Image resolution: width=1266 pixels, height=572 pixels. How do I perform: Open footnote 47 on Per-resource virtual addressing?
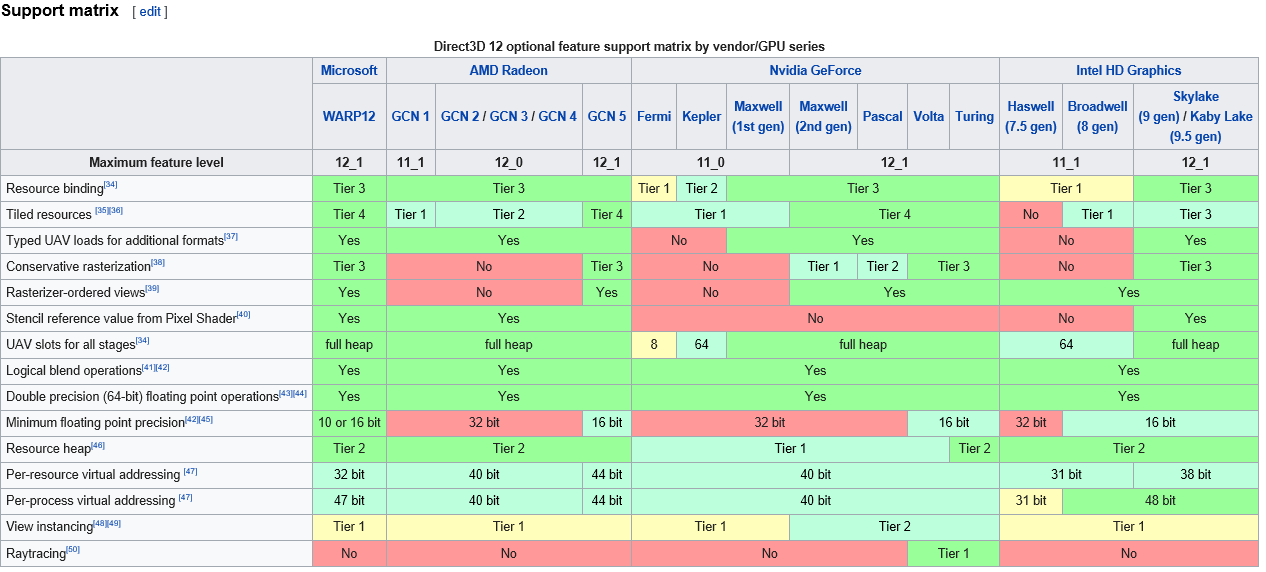(190, 471)
